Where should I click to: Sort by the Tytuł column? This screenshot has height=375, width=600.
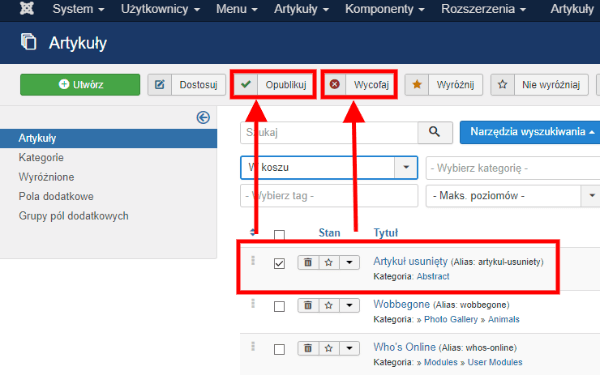(x=386, y=233)
